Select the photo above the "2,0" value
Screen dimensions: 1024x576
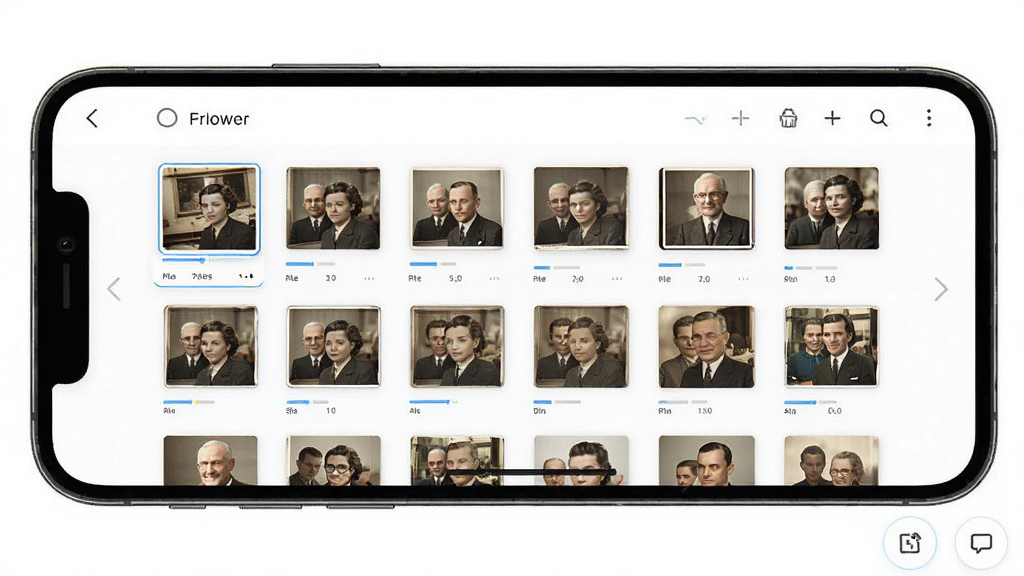point(581,208)
